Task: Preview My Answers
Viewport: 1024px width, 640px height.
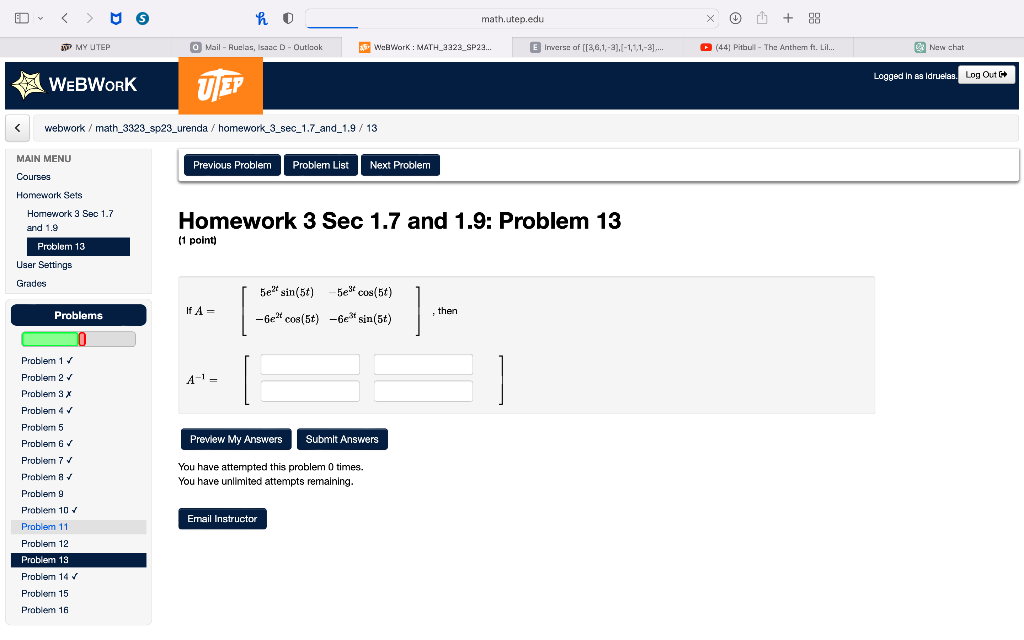Action: [236, 440]
